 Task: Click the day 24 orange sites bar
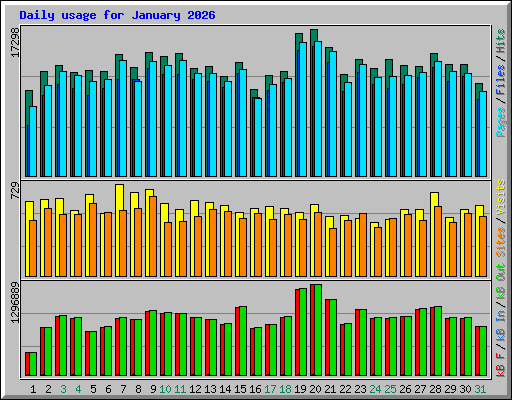click(x=378, y=252)
